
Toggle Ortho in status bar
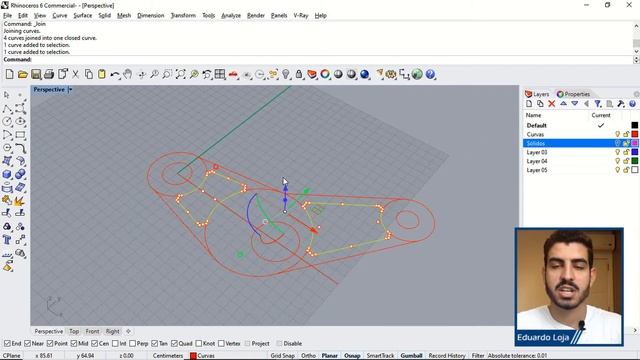pos(309,356)
